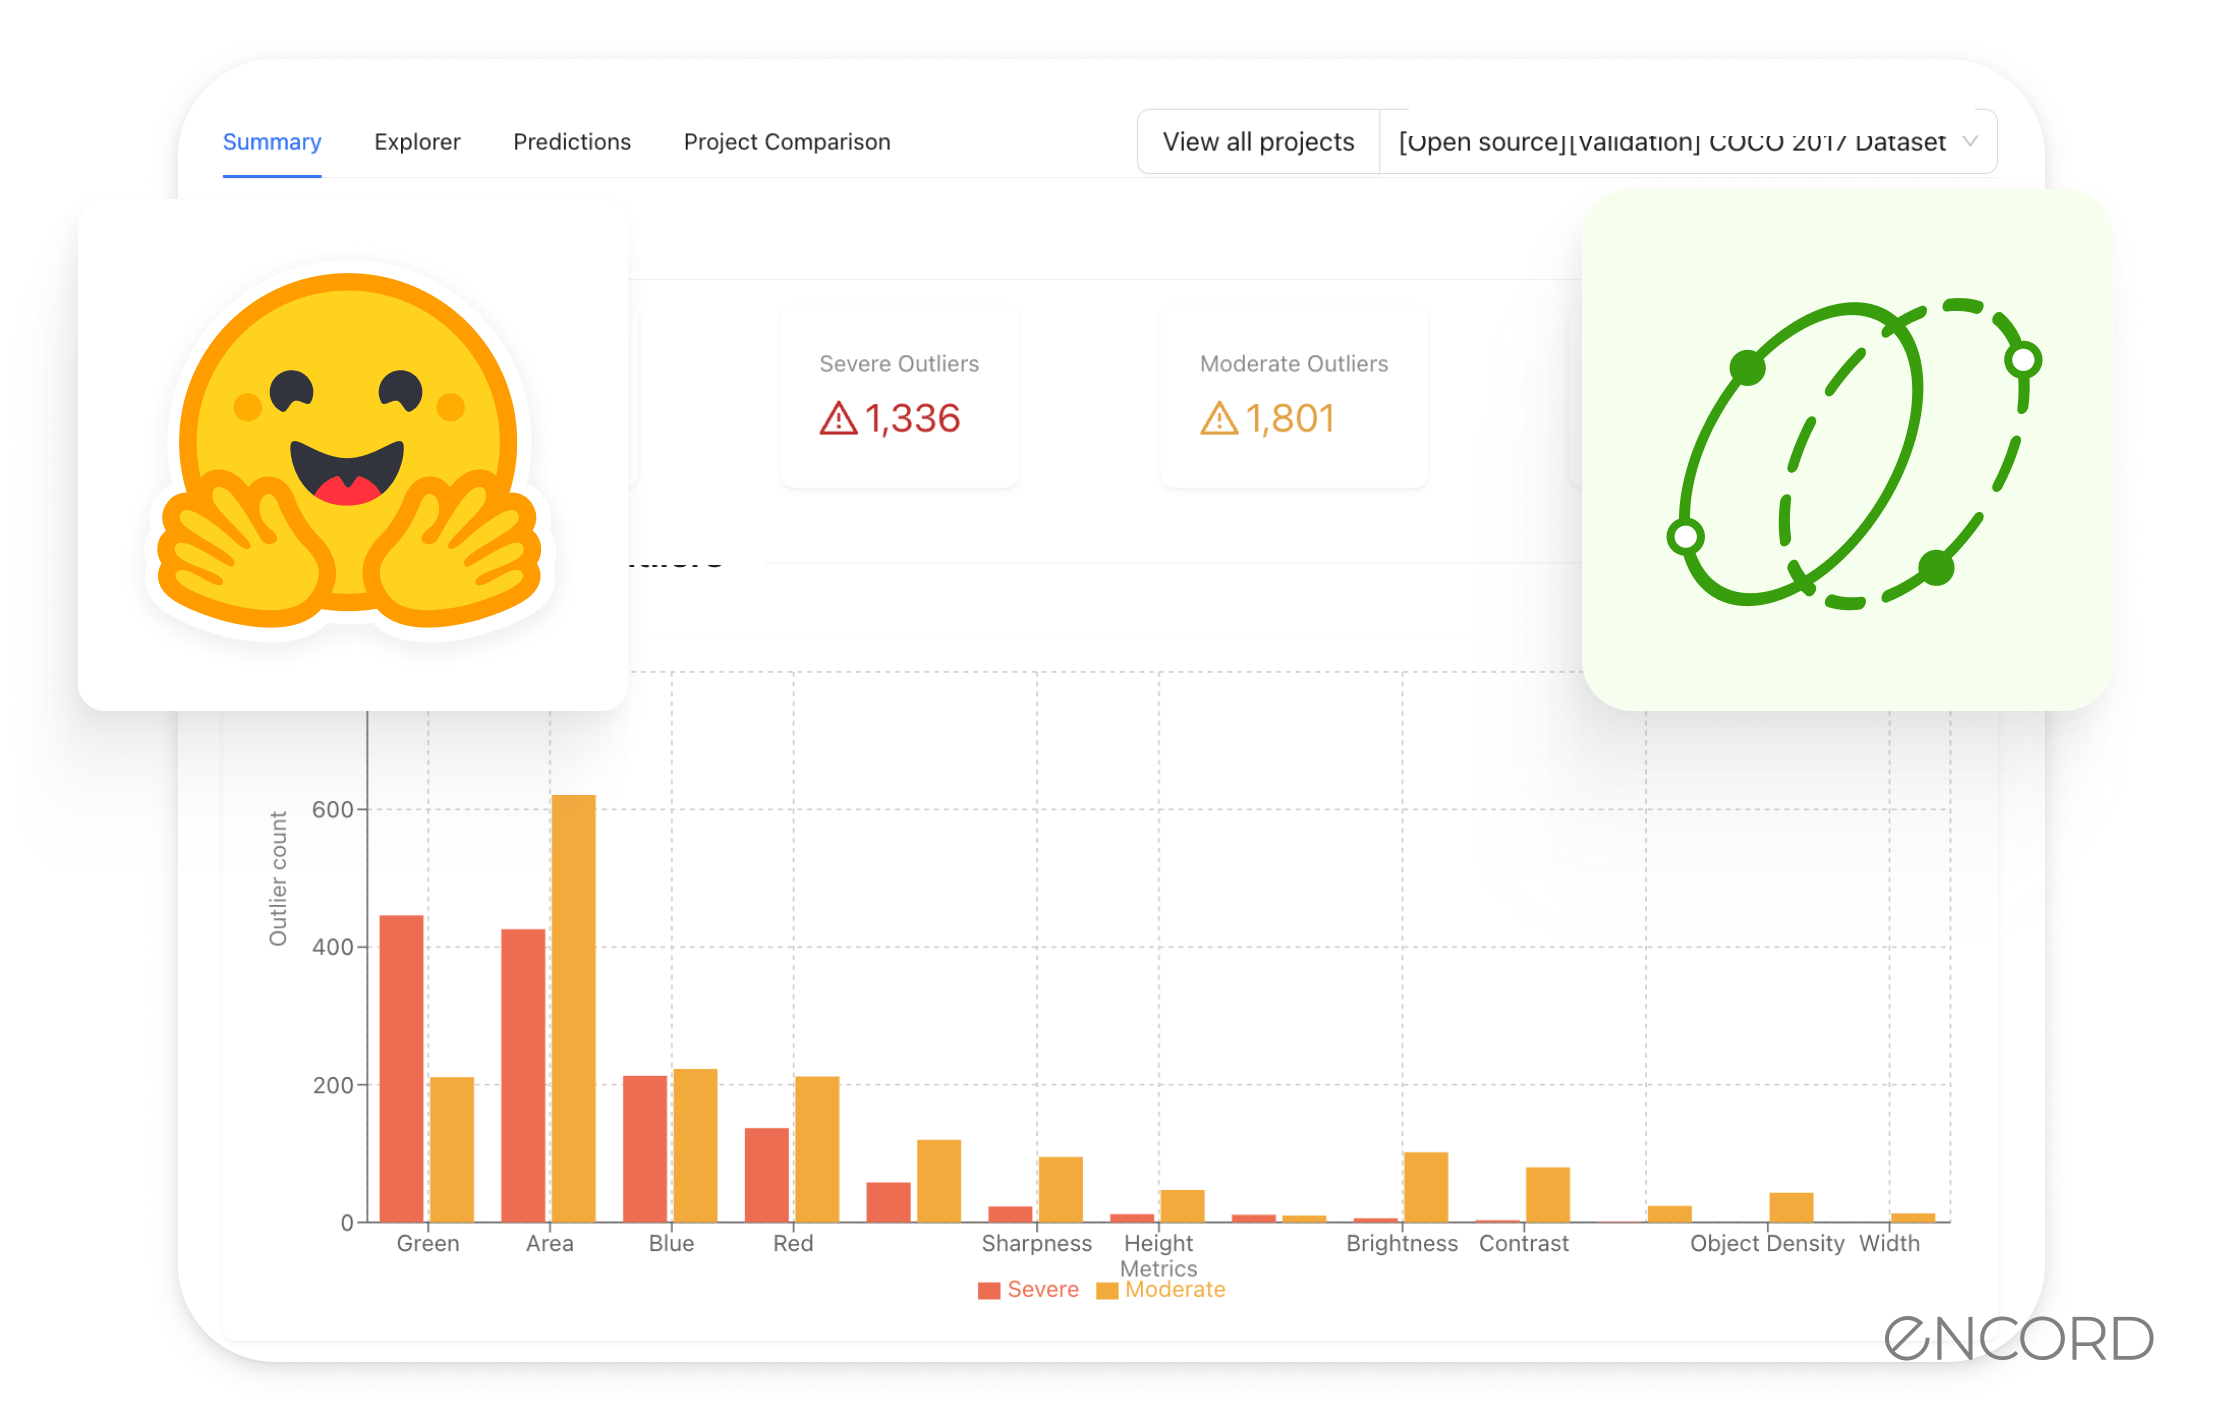Select the Severe Outliers 1,336 card

pyautogui.click(x=899, y=396)
